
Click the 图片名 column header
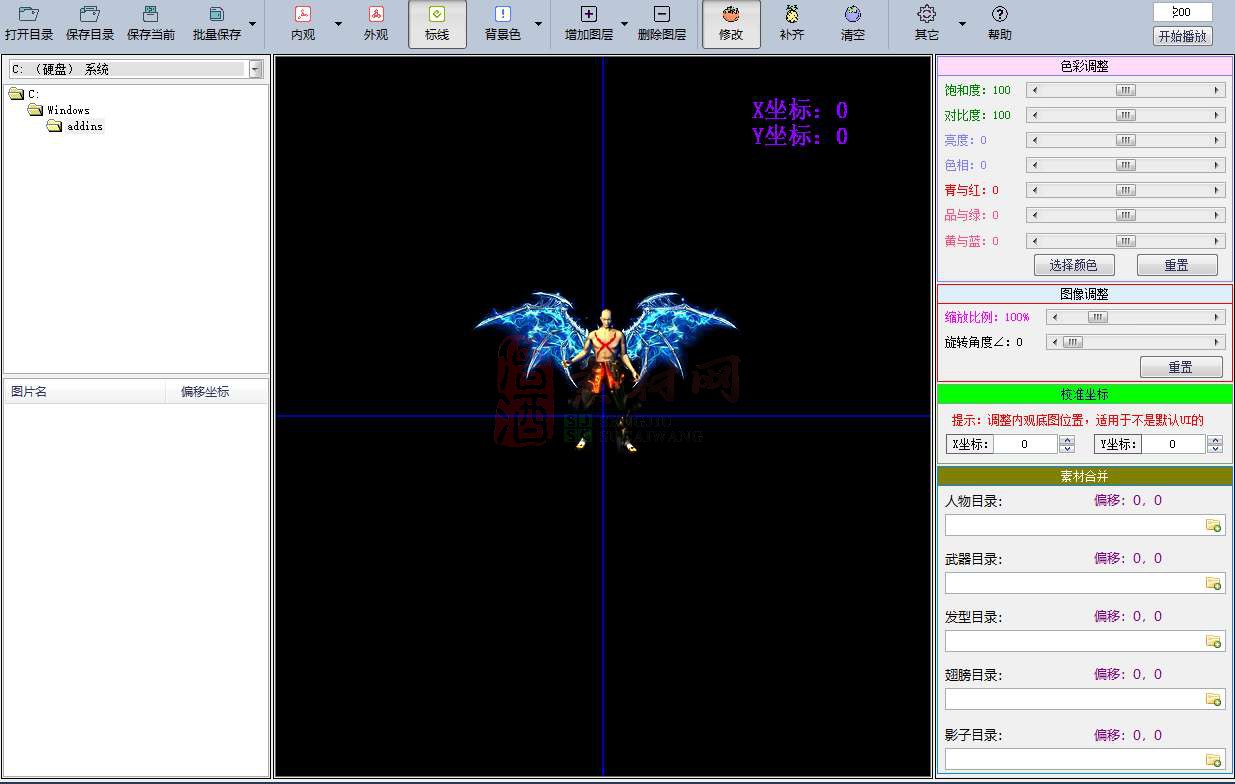tap(85, 392)
